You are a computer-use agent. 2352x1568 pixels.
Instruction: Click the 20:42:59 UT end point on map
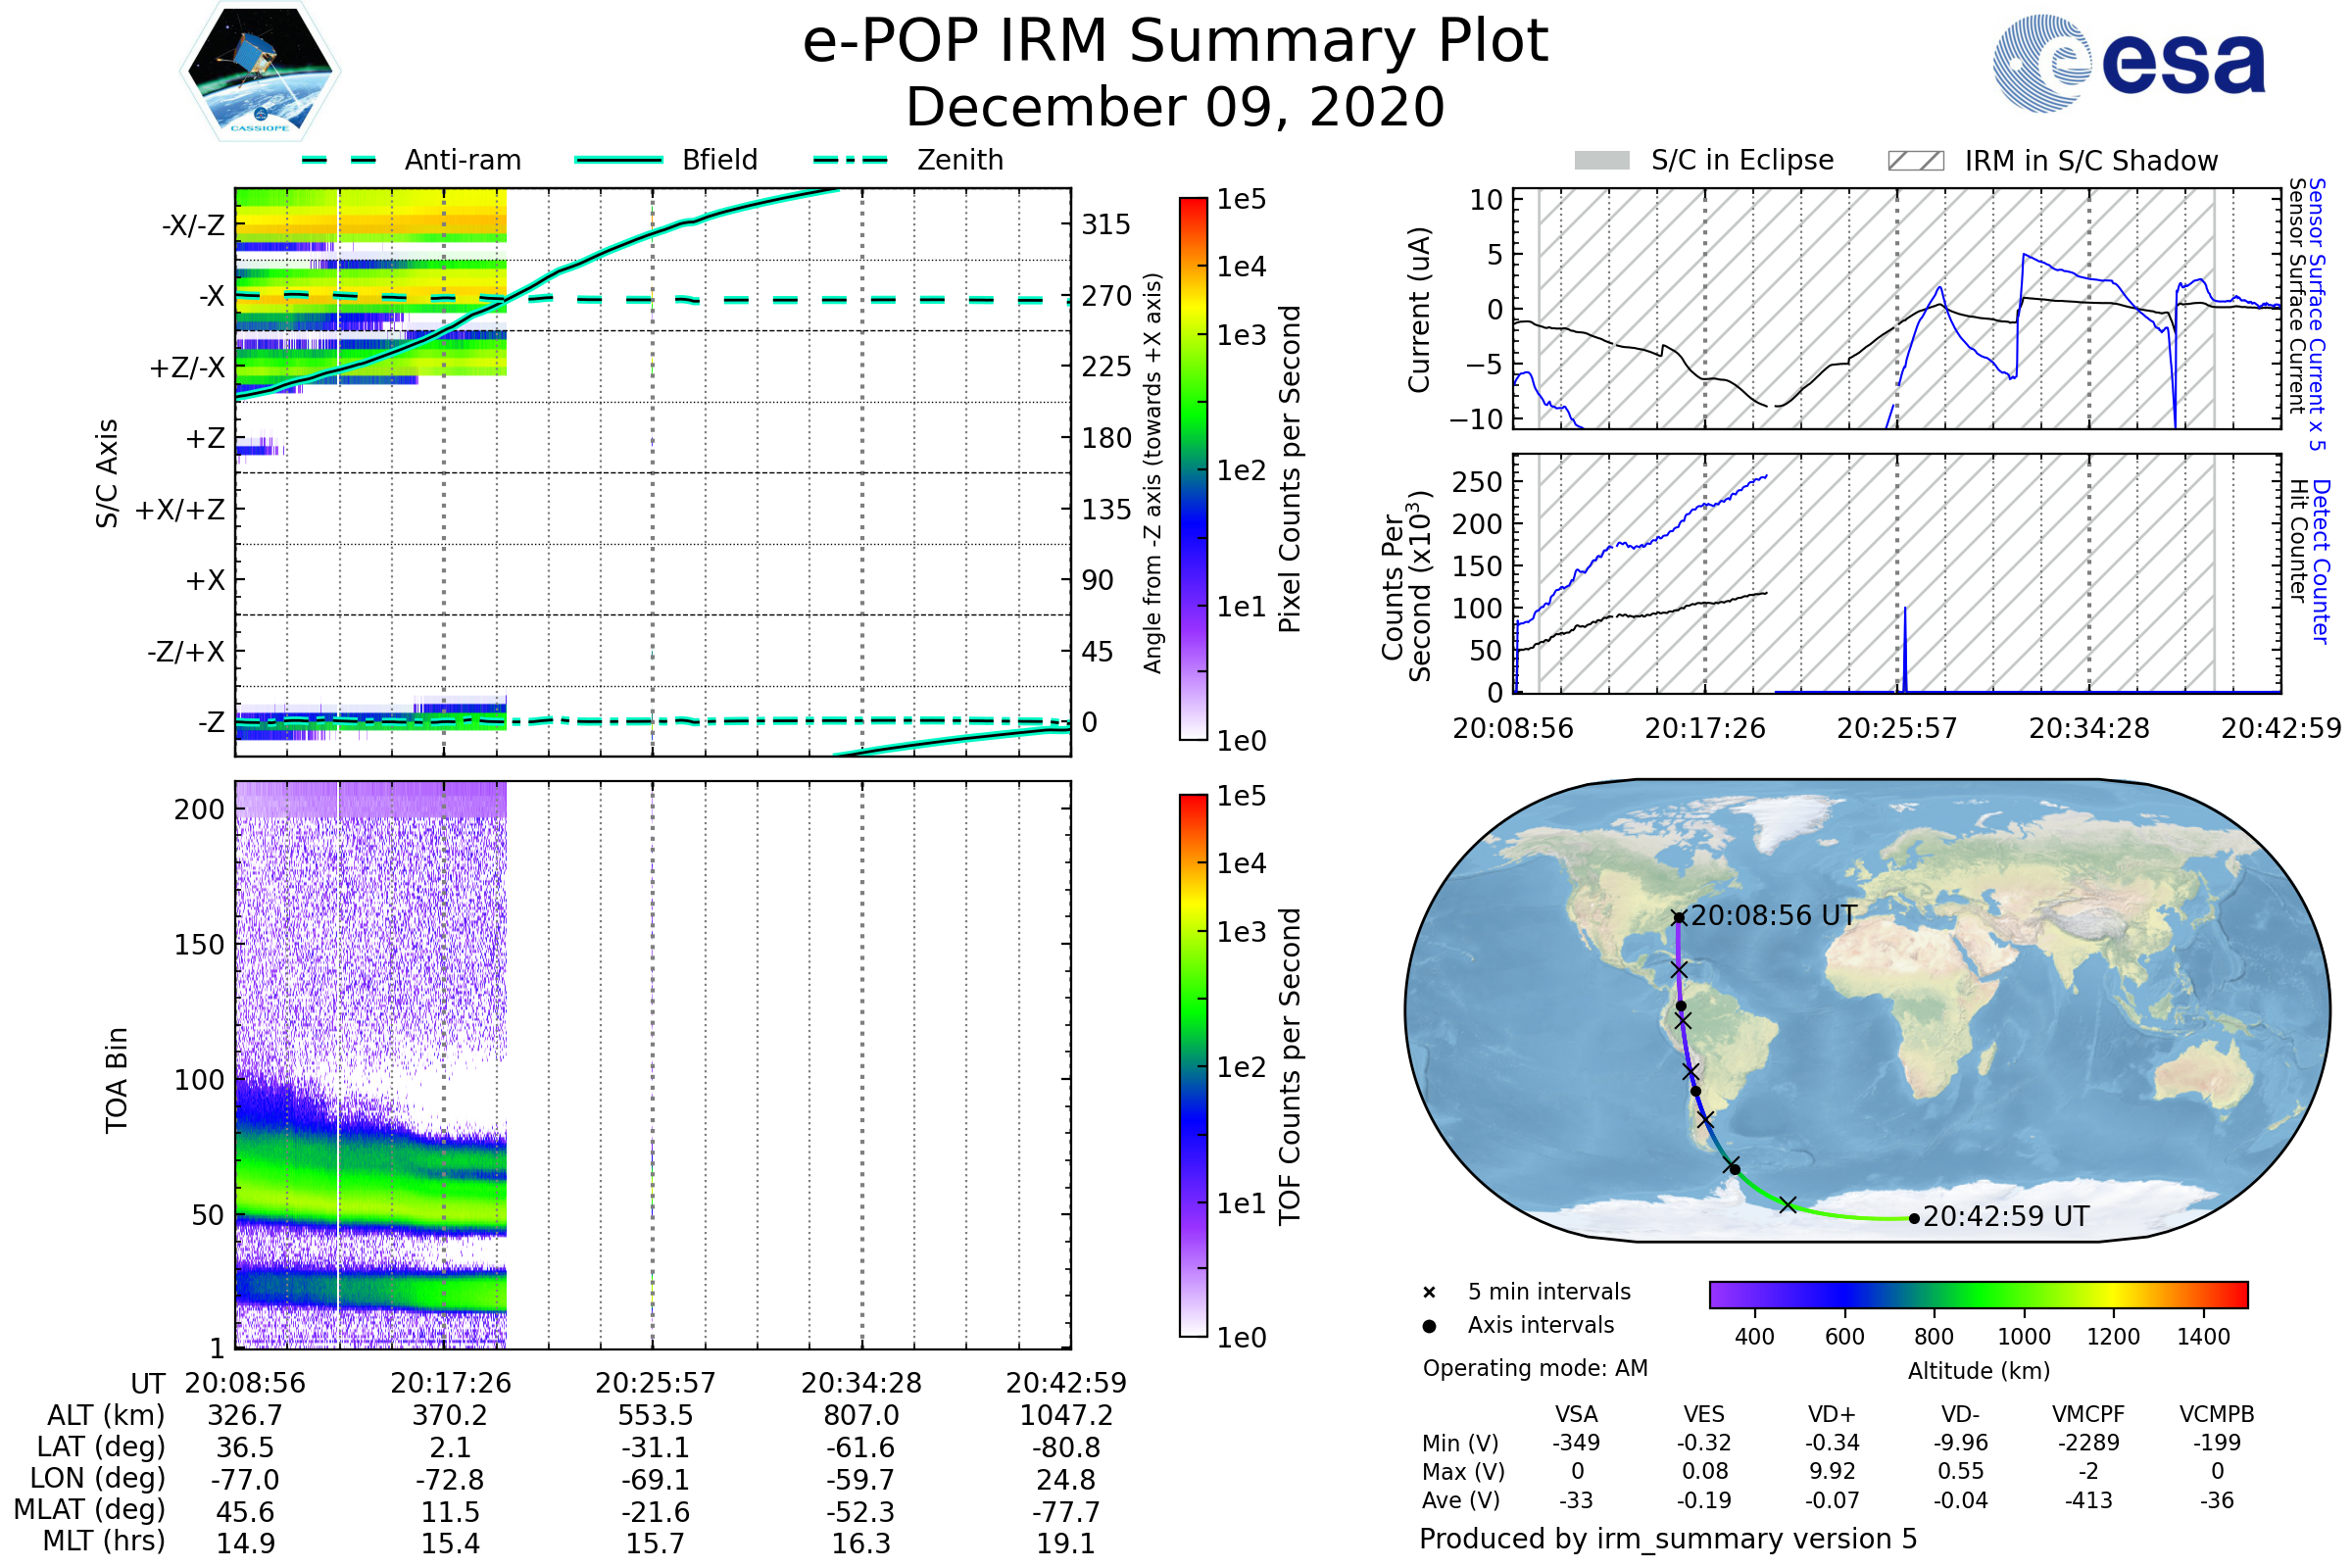tap(1913, 1218)
